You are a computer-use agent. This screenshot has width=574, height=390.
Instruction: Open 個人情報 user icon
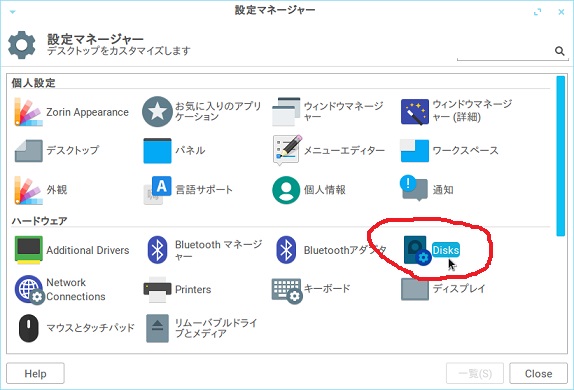click(x=286, y=190)
